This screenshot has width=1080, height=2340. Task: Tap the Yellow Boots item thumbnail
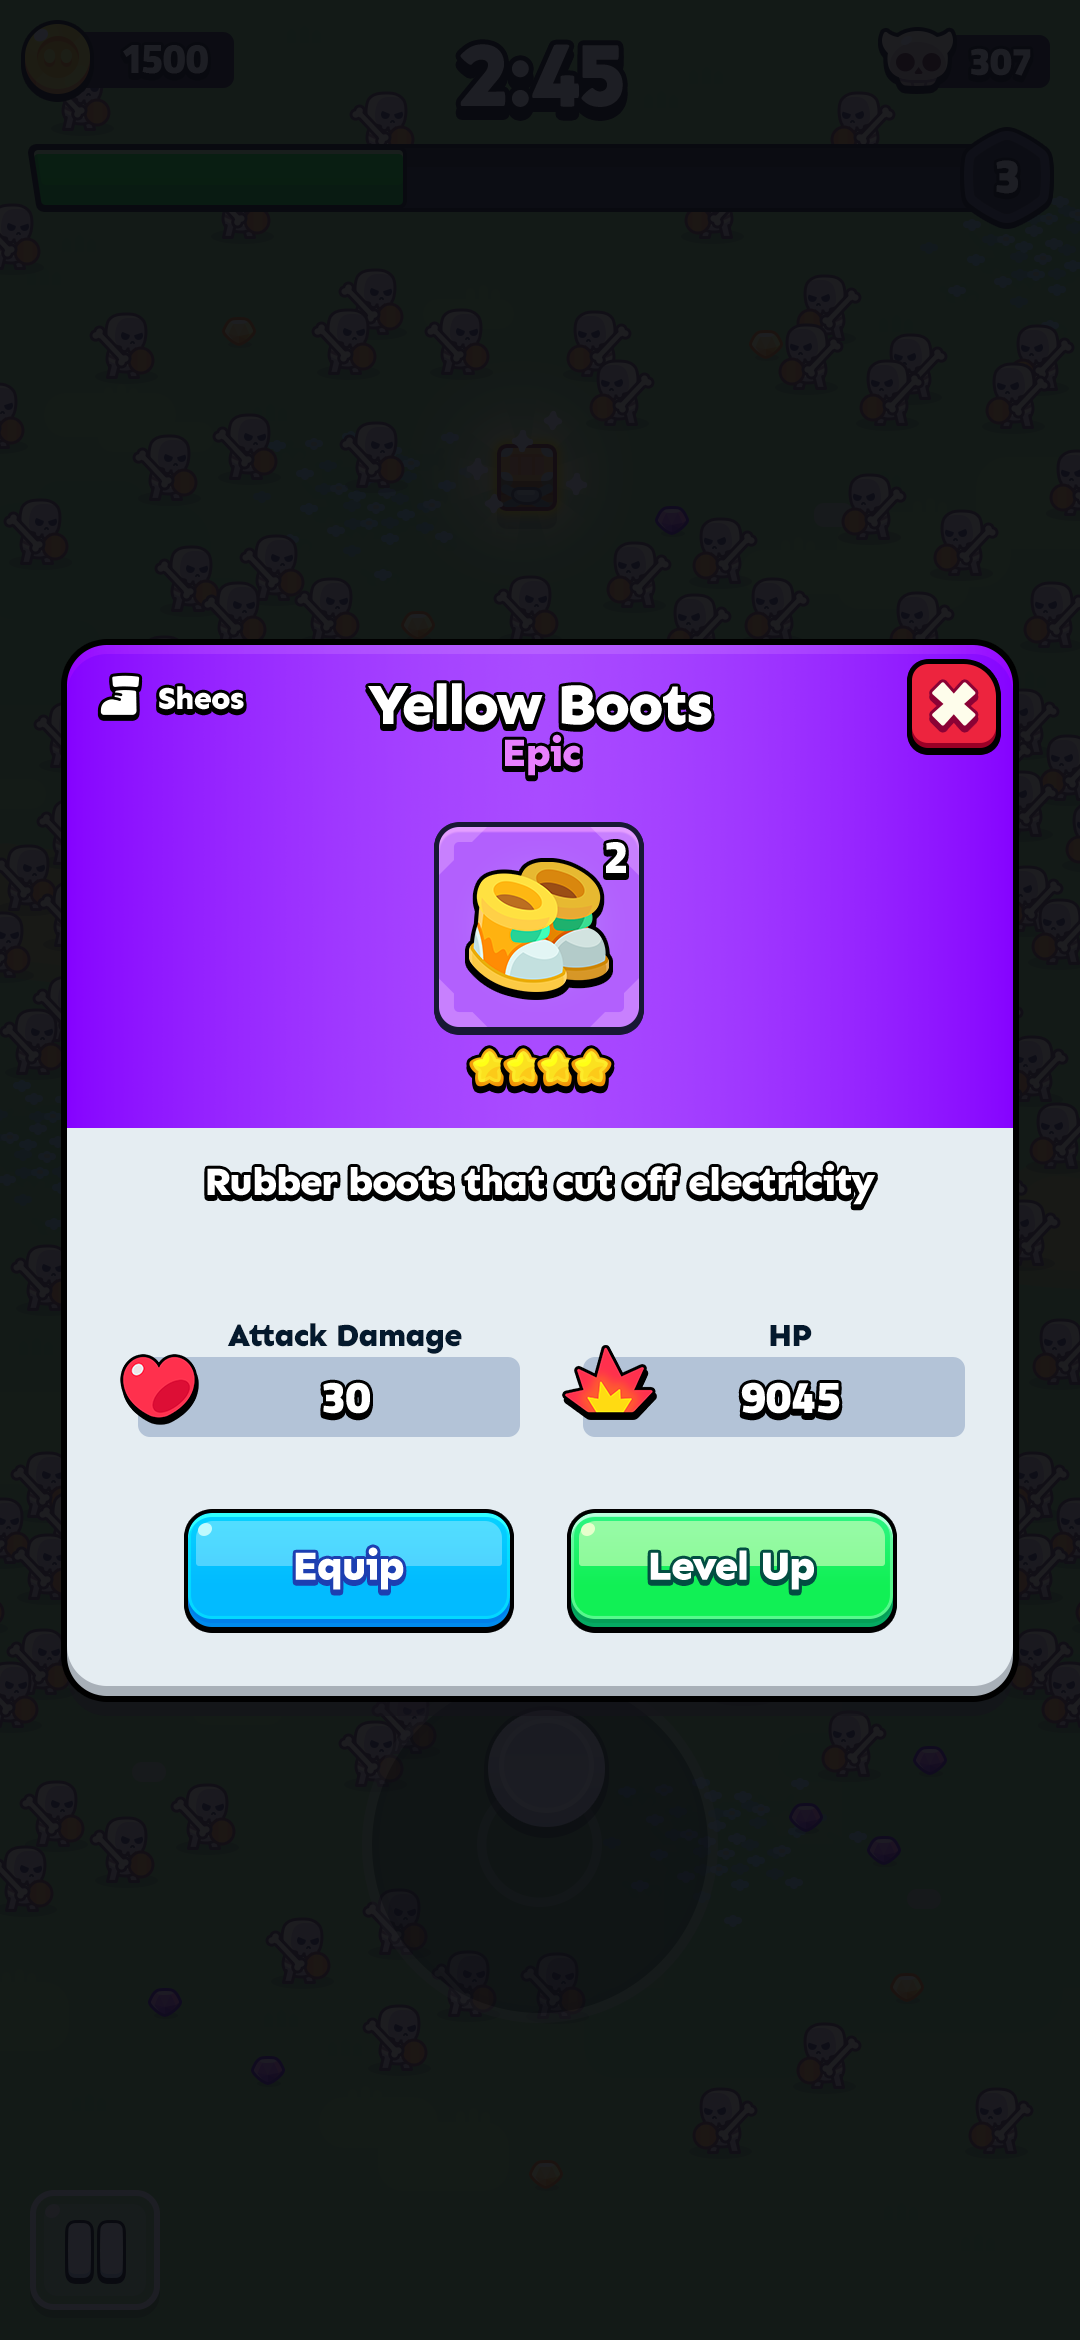(x=539, y=928)
